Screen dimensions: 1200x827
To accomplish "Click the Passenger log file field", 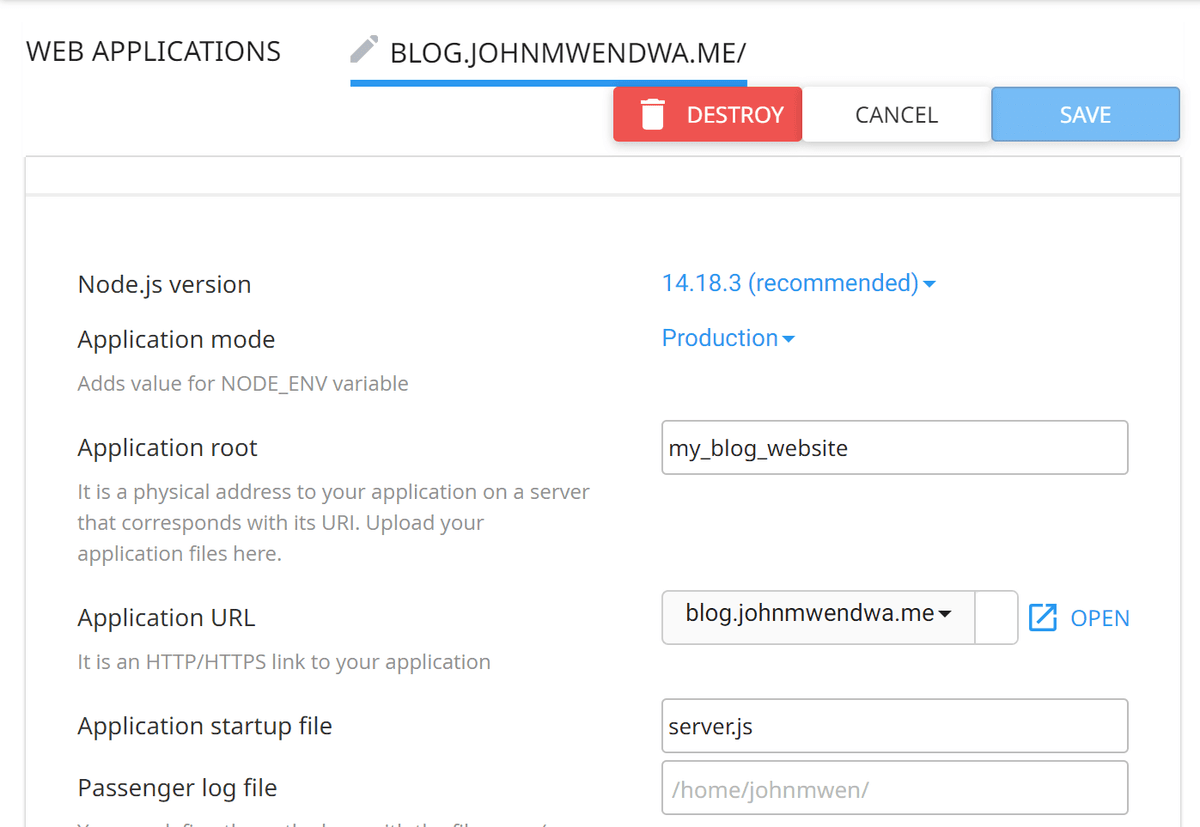I will tap(893, 788).
